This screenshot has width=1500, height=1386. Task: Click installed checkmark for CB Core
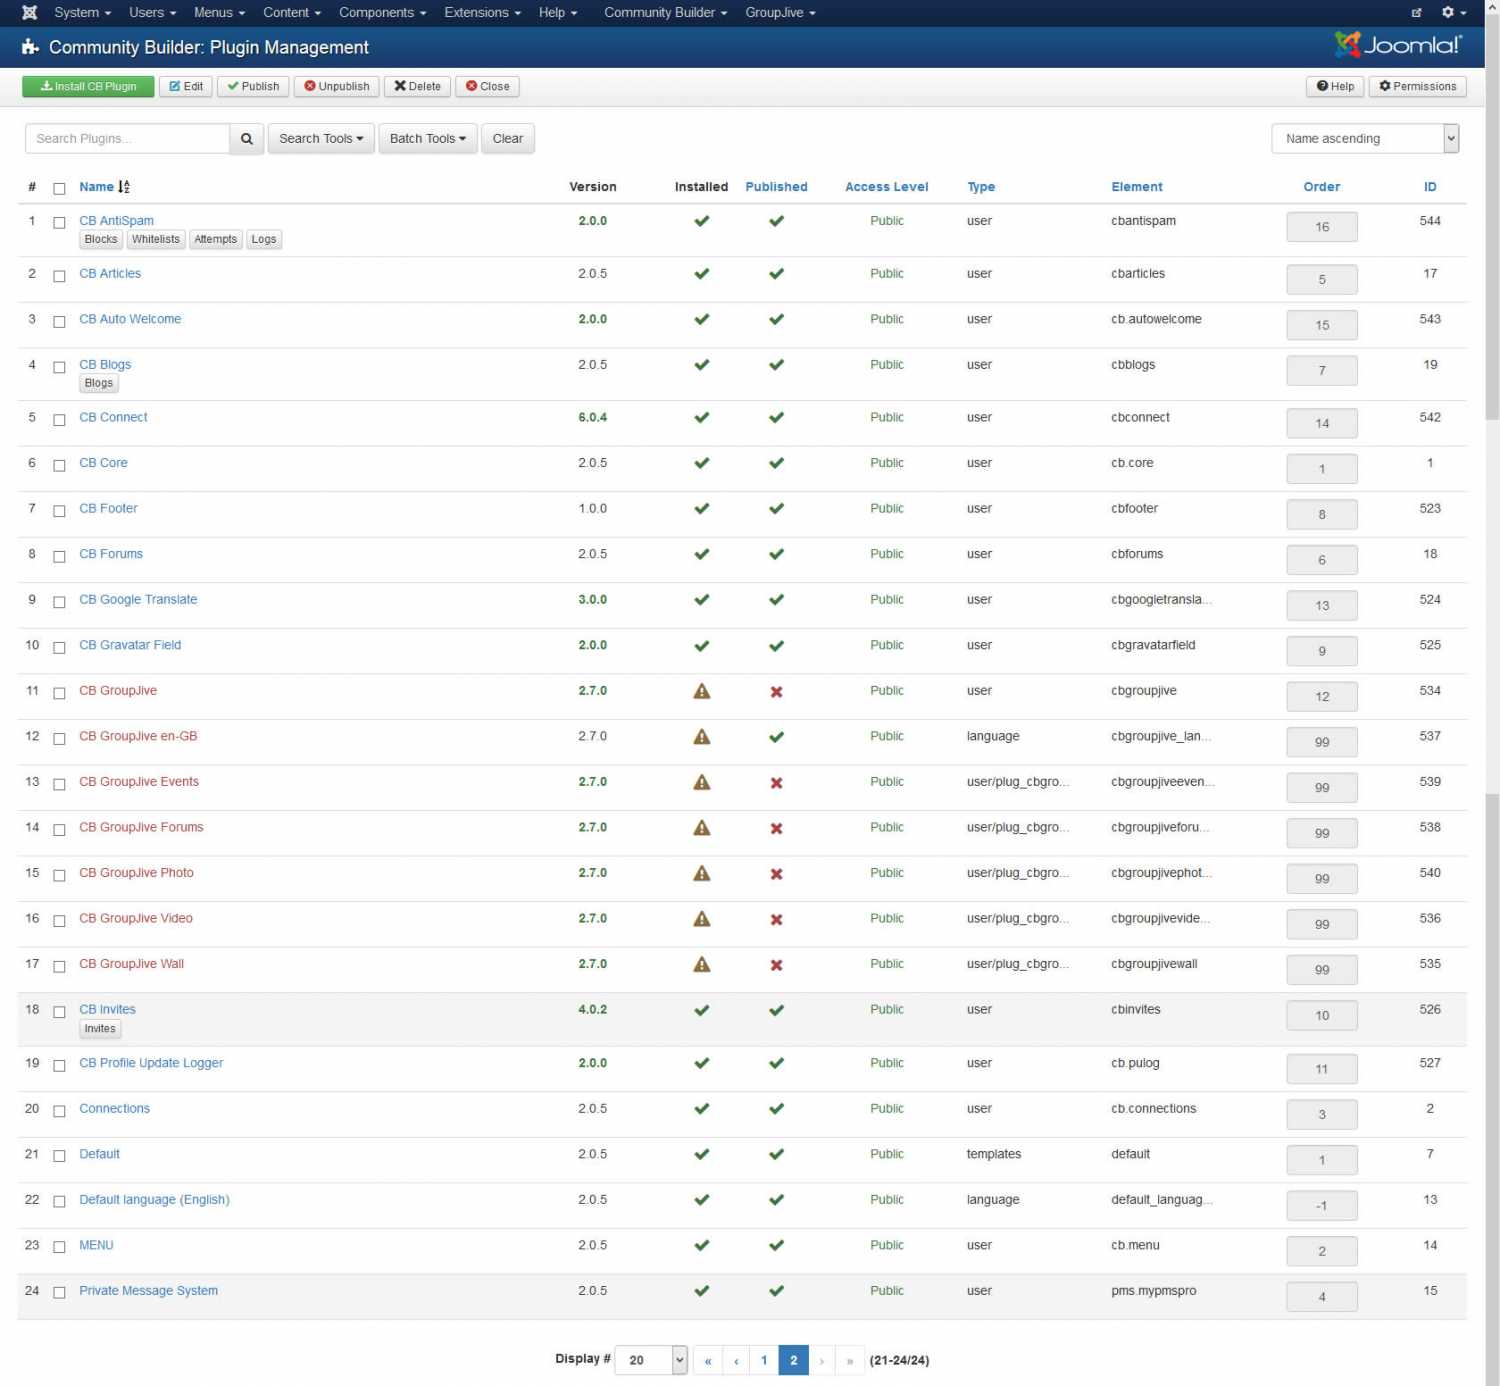click(x=702, y=463)
